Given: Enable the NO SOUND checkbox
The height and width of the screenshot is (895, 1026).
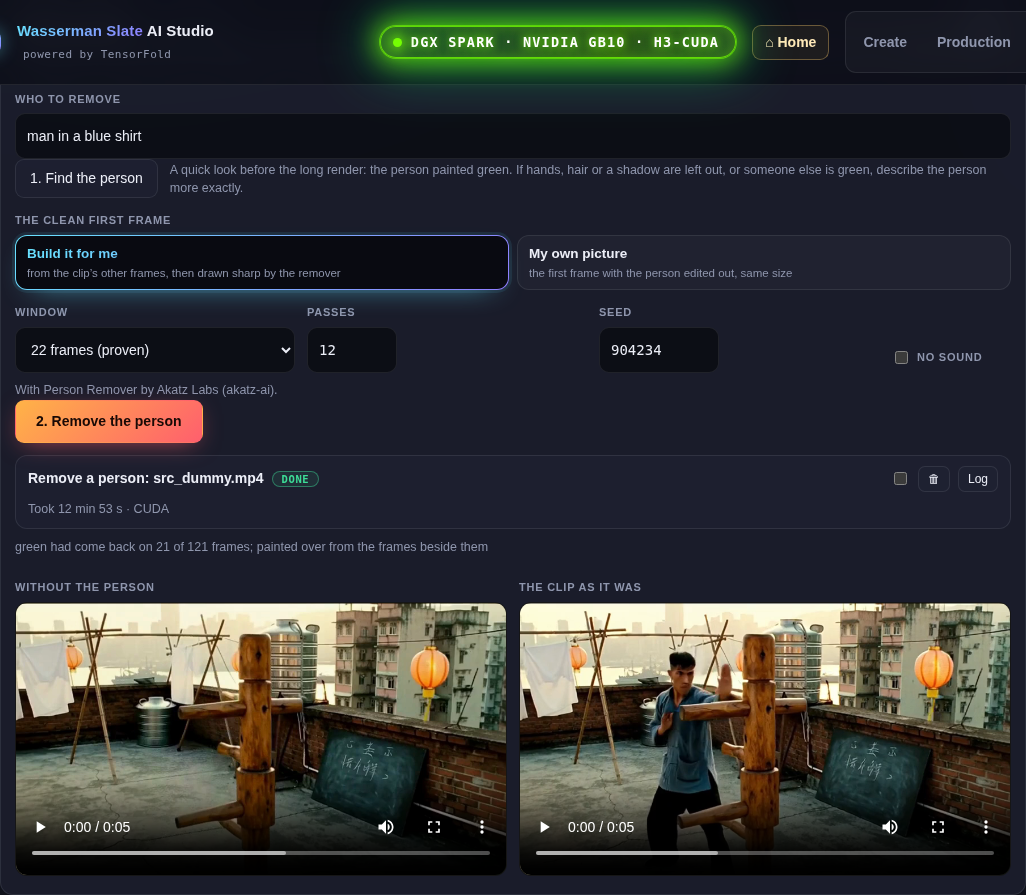Looking at the screenshot, I should click(x=901, y=357).
